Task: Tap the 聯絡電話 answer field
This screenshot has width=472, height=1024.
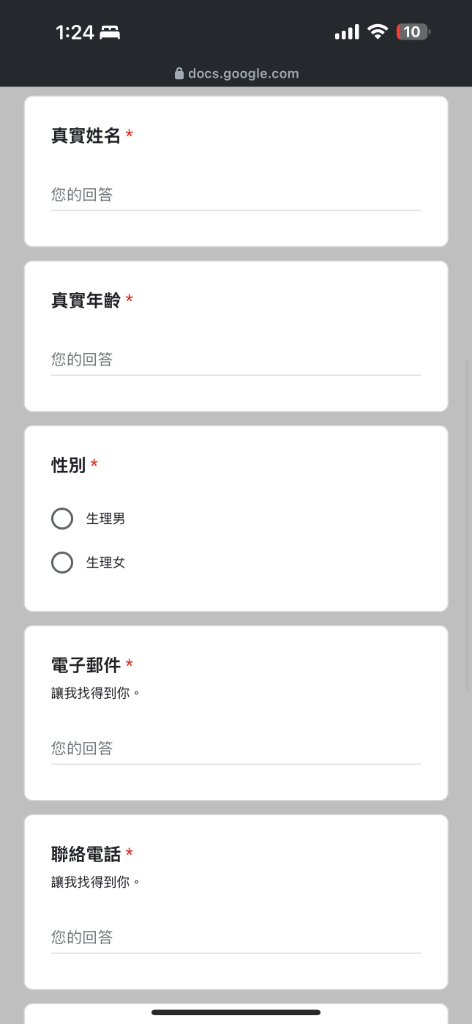Action: pos(236,938)
